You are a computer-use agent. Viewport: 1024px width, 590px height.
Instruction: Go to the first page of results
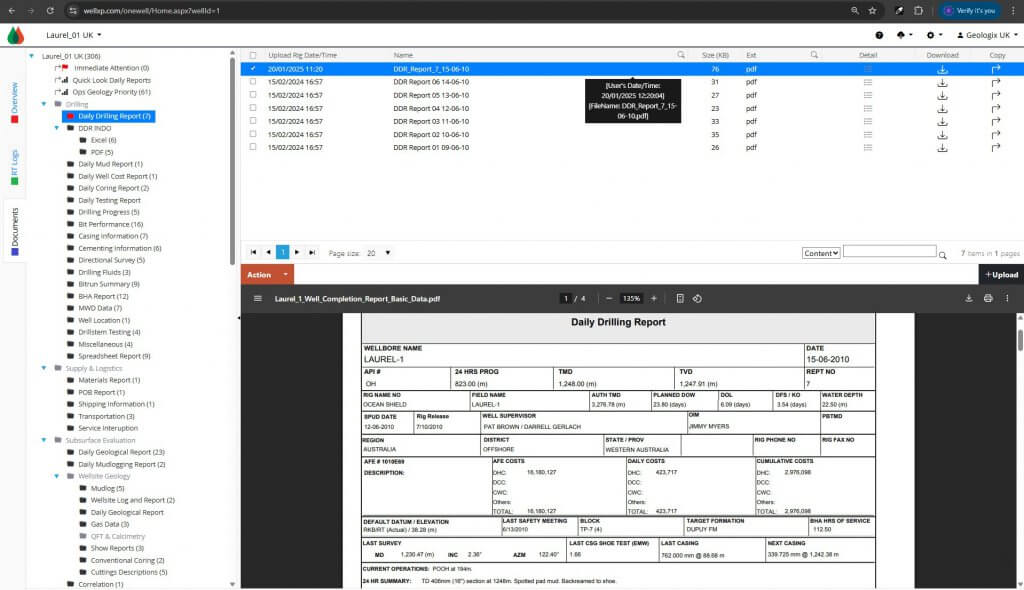(253, 252)
